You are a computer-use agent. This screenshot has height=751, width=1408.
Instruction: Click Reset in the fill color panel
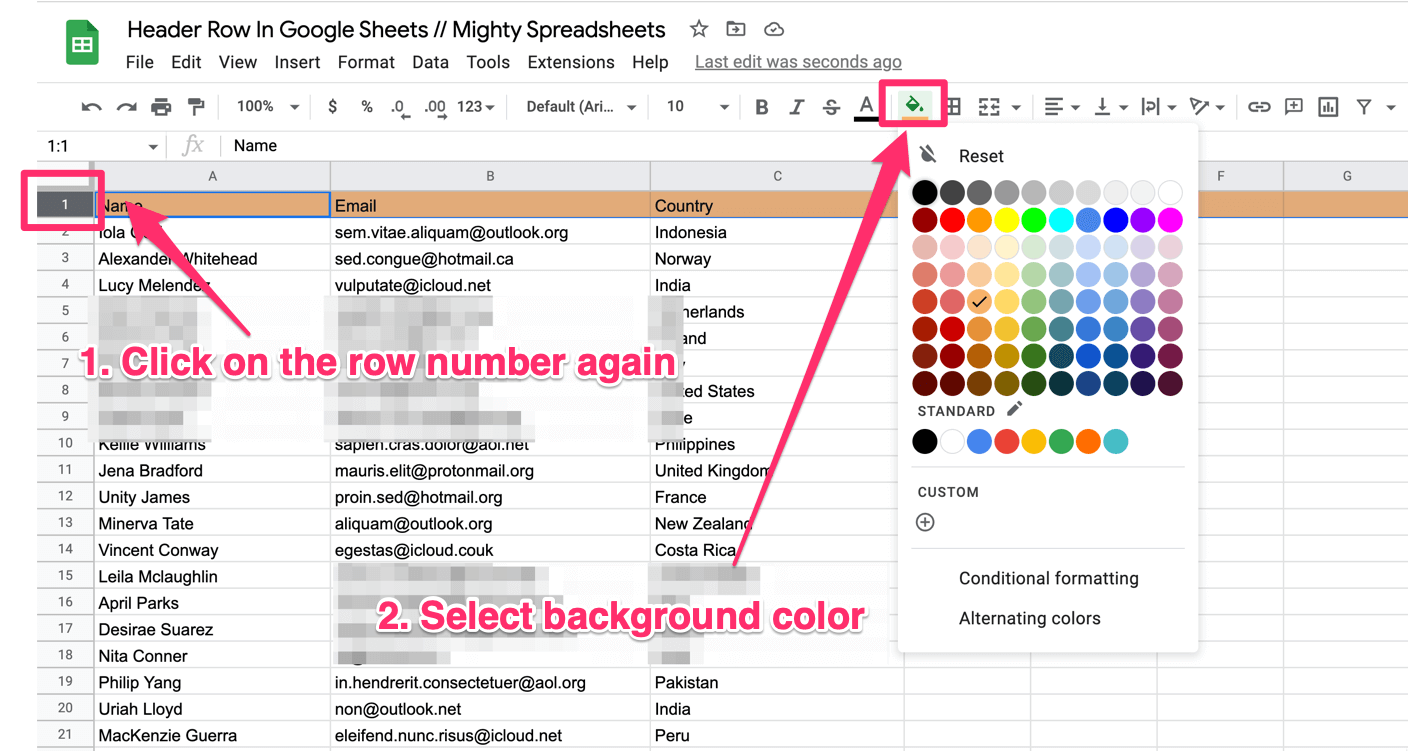[x=981, y=156]
